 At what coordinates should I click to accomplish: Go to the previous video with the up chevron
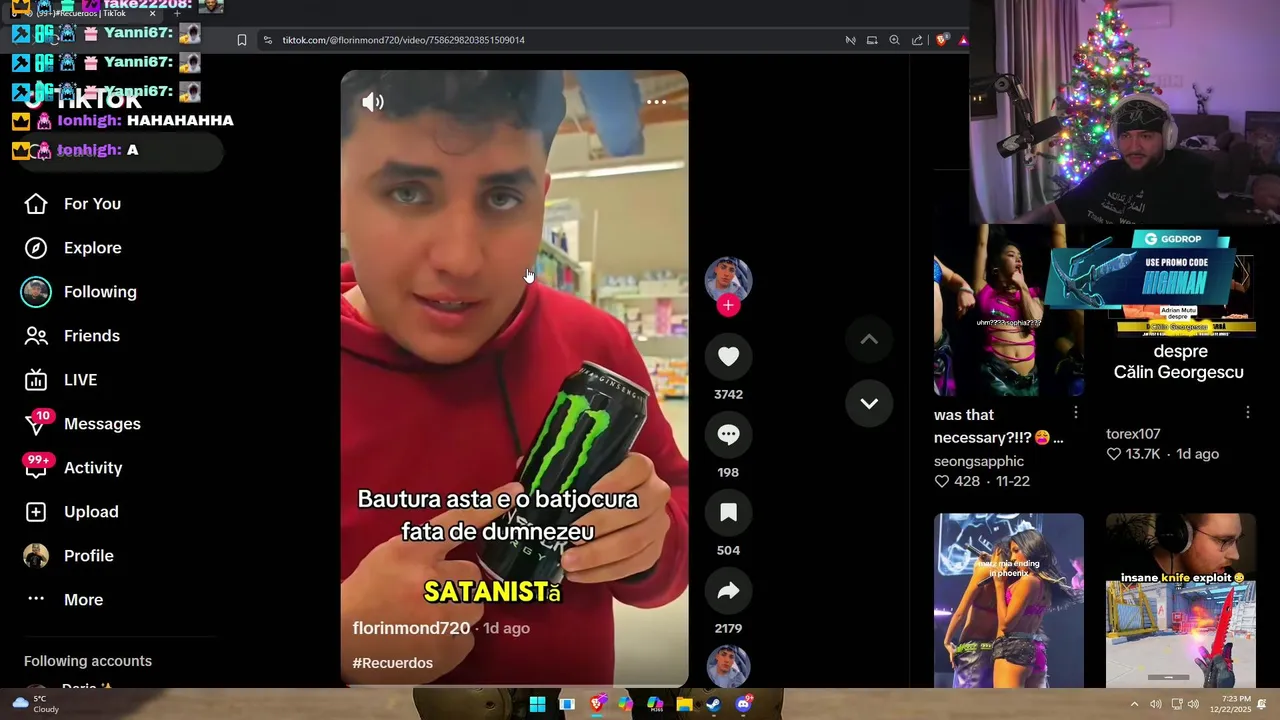pyautogui.click(x=869, y=340)
